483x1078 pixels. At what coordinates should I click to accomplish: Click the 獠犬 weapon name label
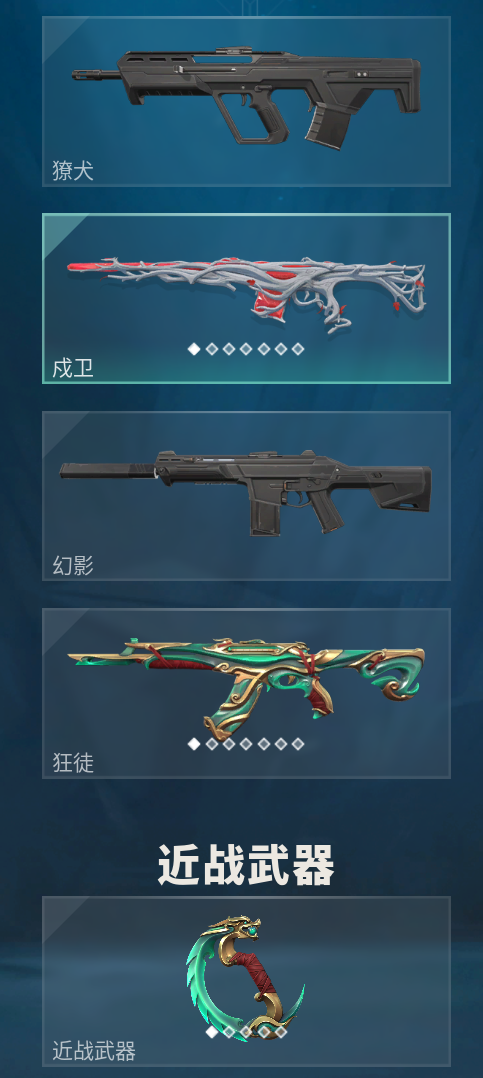(x=73, y=170)
